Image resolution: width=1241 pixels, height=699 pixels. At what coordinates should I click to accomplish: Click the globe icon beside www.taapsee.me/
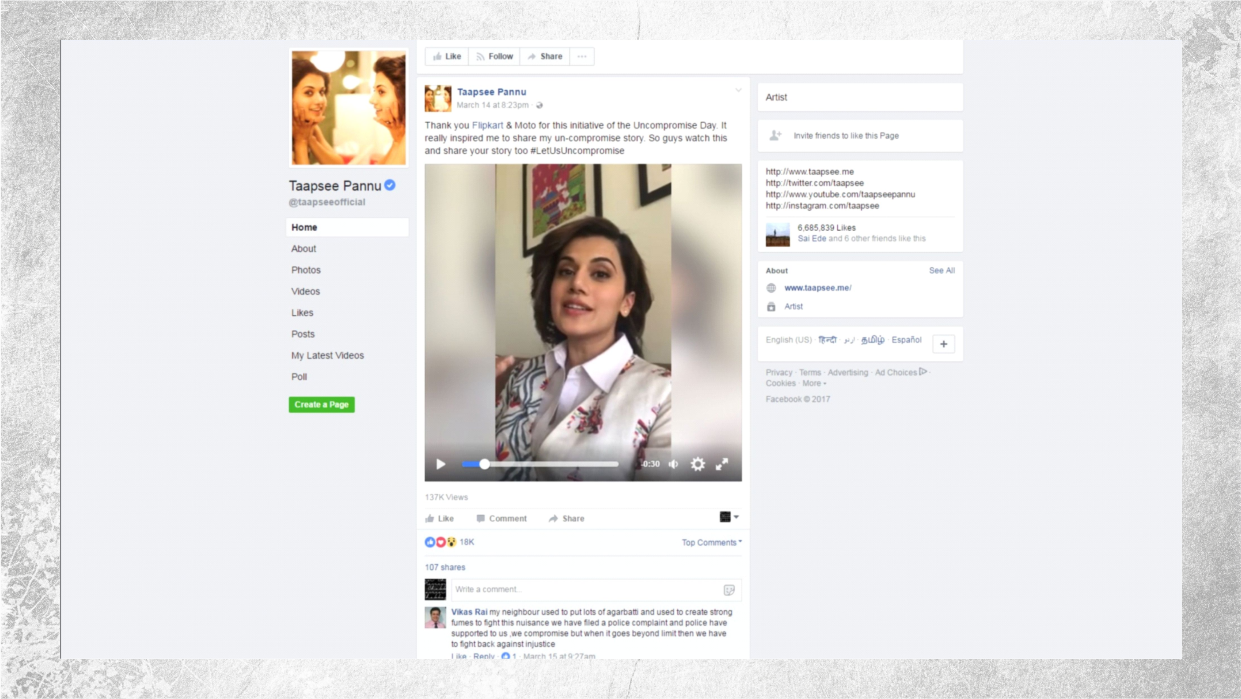coord(771,288)
